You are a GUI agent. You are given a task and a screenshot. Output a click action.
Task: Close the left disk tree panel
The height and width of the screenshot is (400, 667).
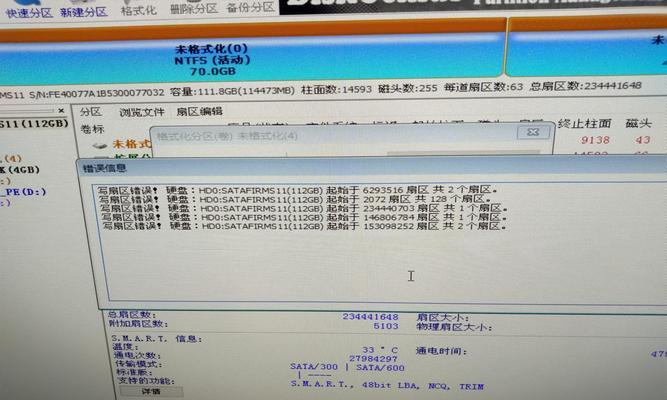point(61,111)
